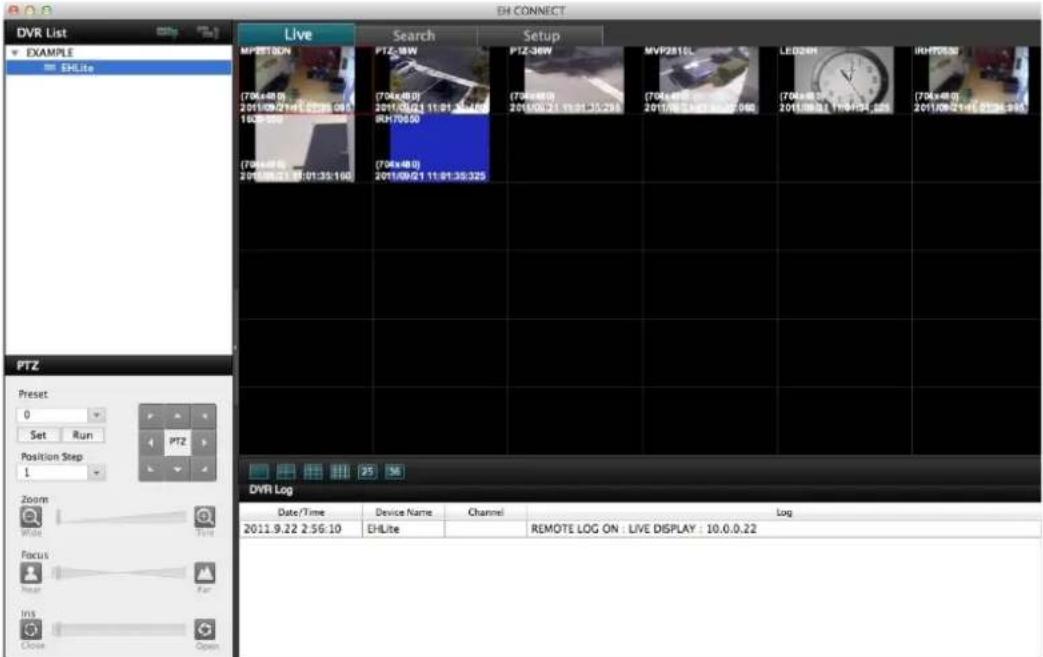
Task: Click the device icon beside EHLite
Action: [x=49, y=68]
